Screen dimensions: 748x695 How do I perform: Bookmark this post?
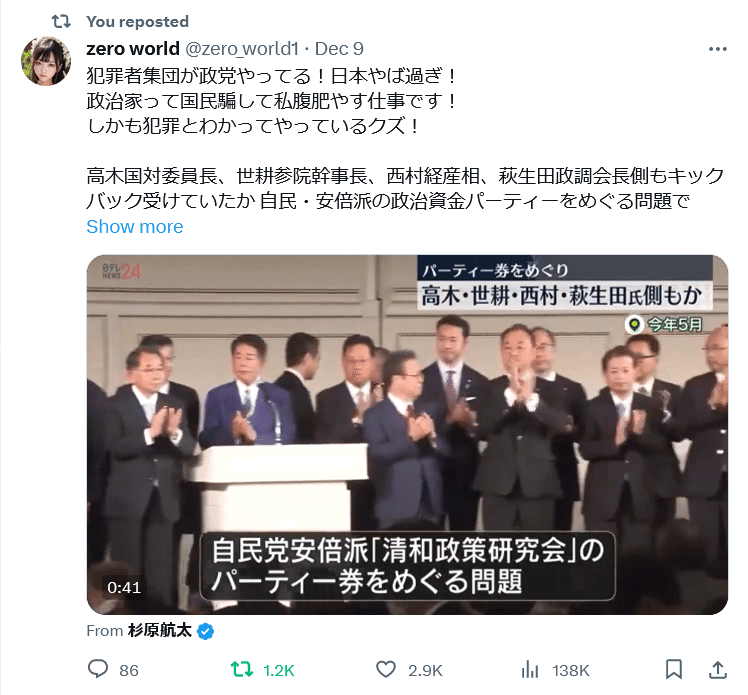[674, 670]
